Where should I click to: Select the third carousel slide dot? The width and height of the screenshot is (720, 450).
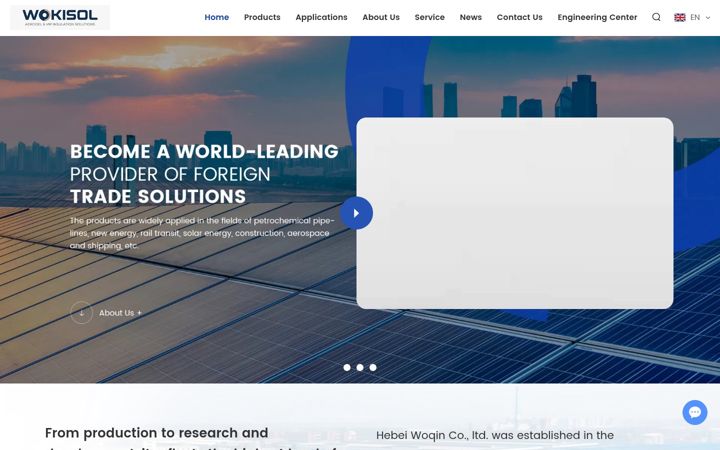pos(373,367)
